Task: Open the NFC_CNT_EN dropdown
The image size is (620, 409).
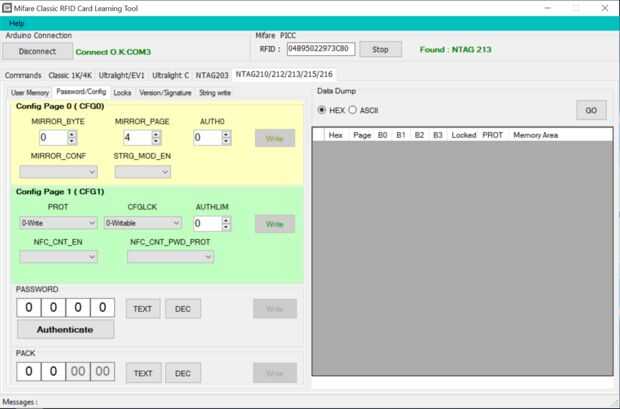Action: click(59, 257)
